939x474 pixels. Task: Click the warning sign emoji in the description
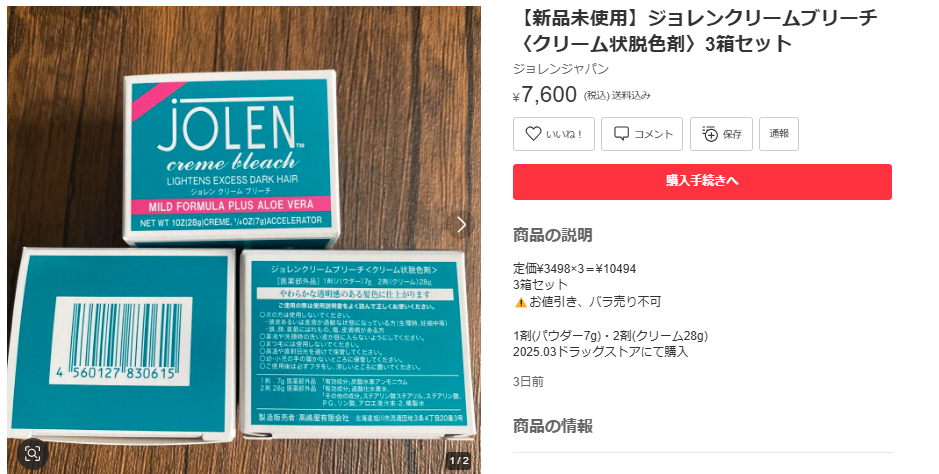pyautogui.click(x=520, y=302)
